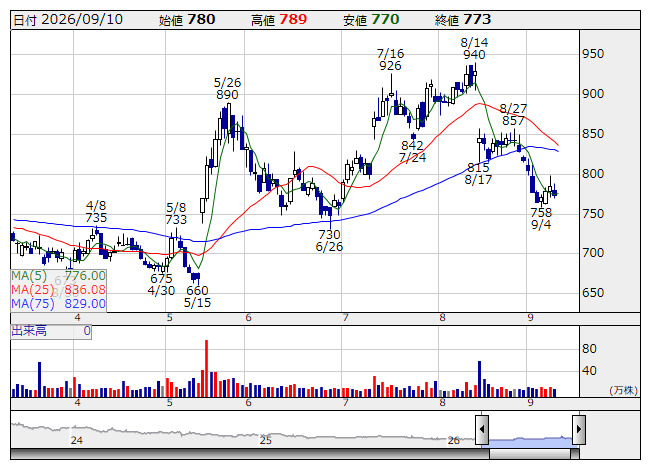Click year 24 label in the navigator
The width and height of the screenshot is (653, 470).
(77, 440)
